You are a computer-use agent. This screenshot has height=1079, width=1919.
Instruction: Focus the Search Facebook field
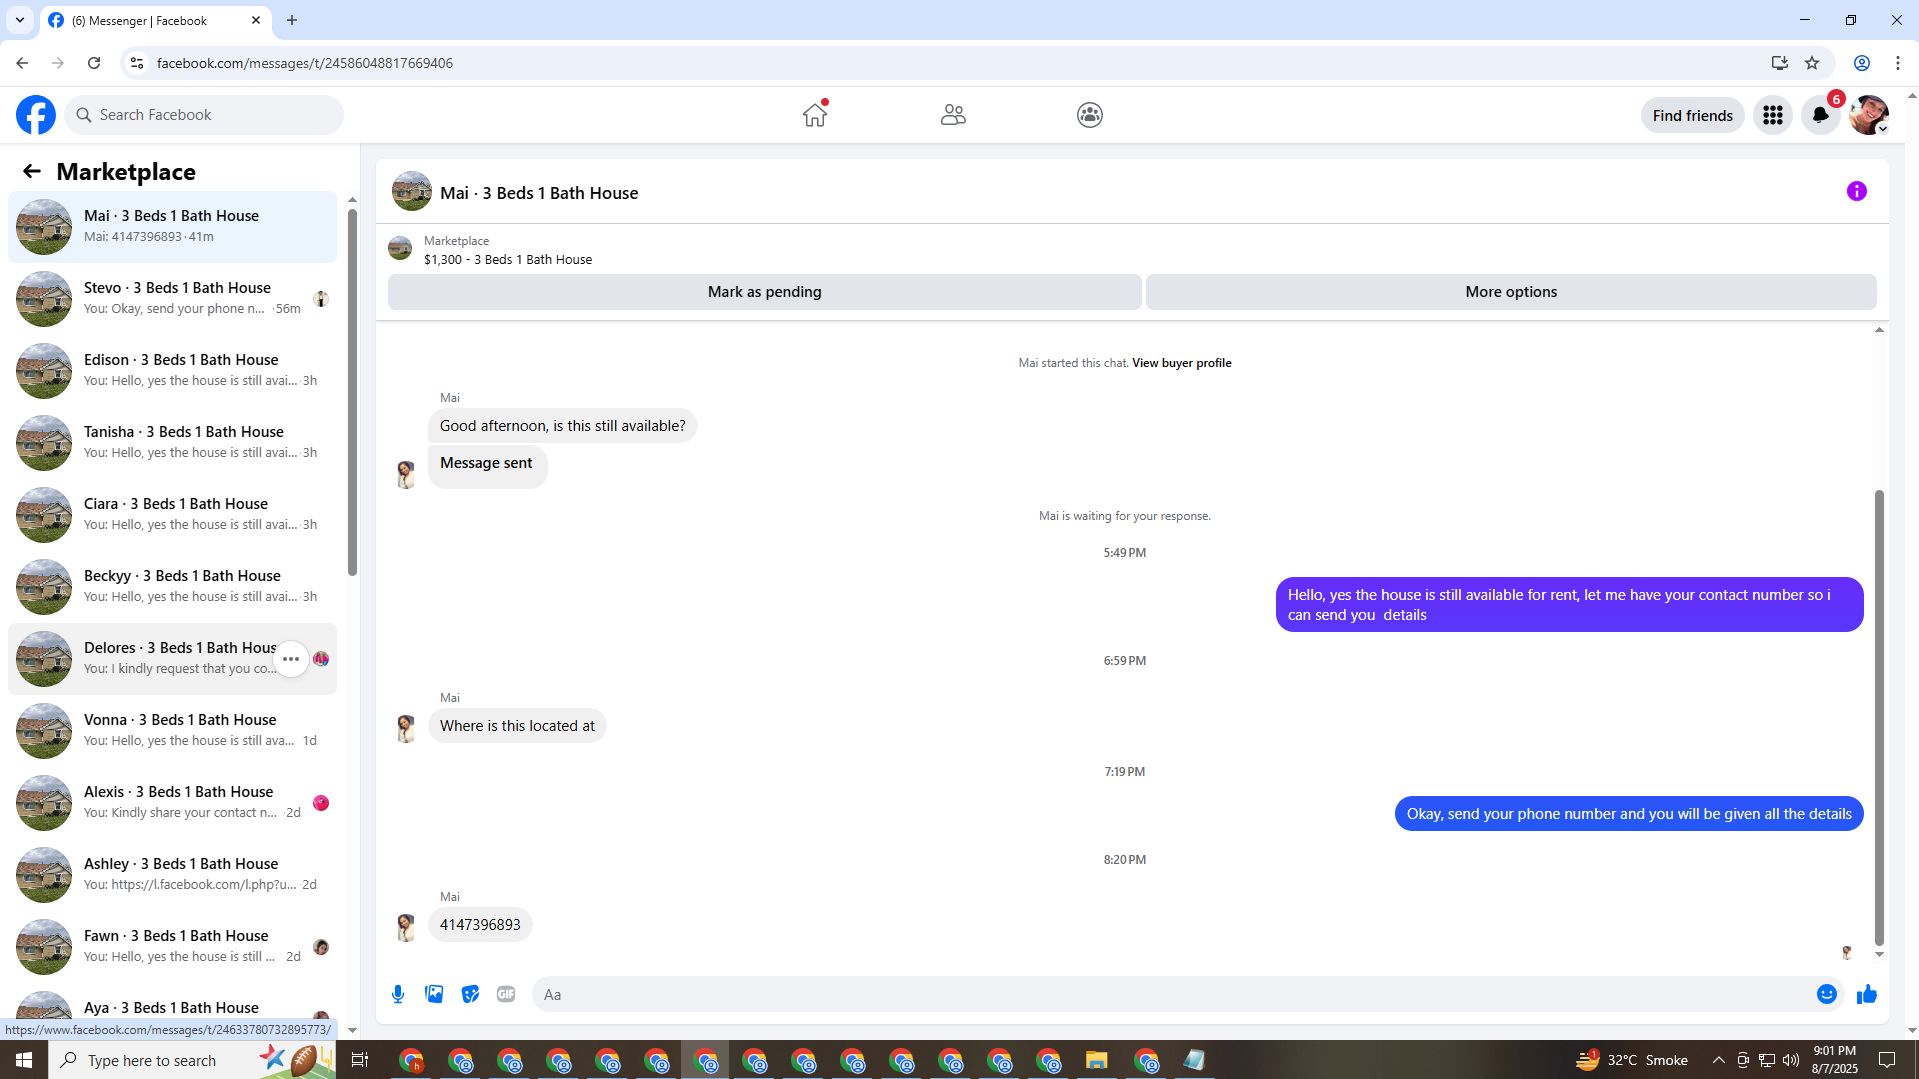(204, 115)
